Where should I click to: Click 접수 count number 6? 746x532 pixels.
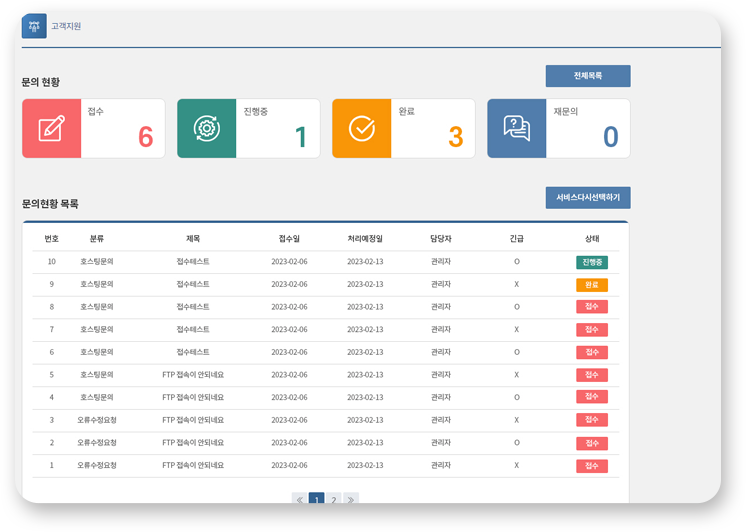[145, 137]
